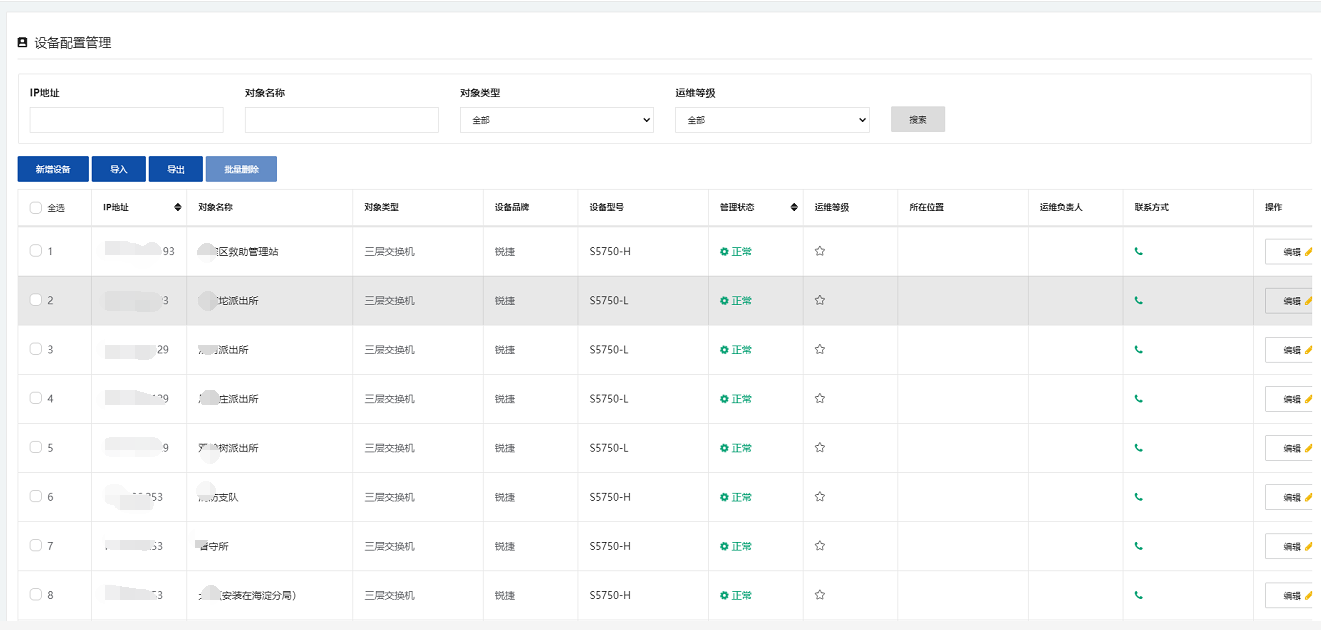
Task: Click the phone icon in row 8
Action: click(1138, 595)
